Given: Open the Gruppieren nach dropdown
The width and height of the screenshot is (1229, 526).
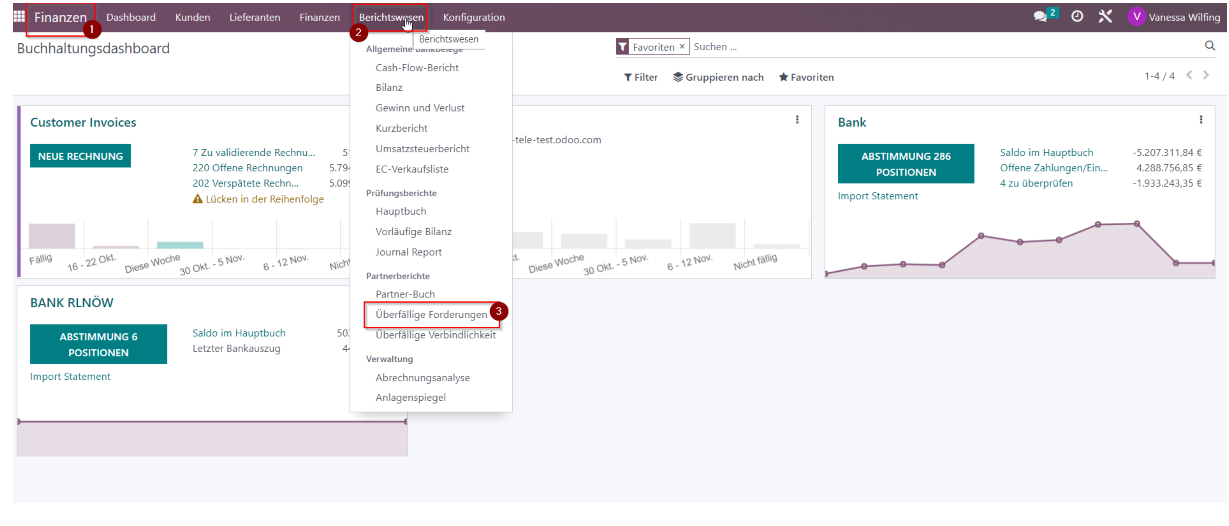Looking at the screenshot, I should 718,77.
